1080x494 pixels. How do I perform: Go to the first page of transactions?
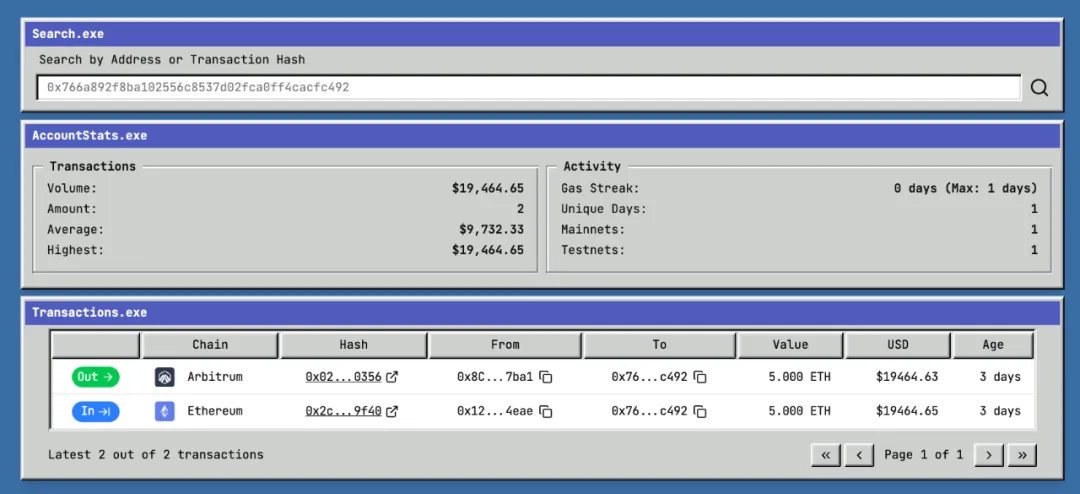pos(825,455)
